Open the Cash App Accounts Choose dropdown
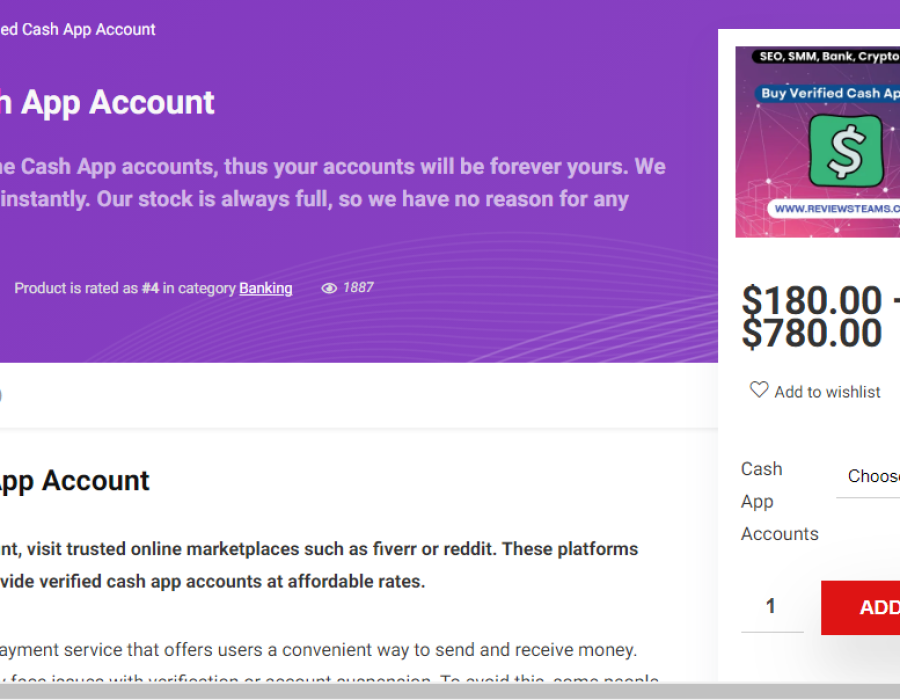 [870, 476]
